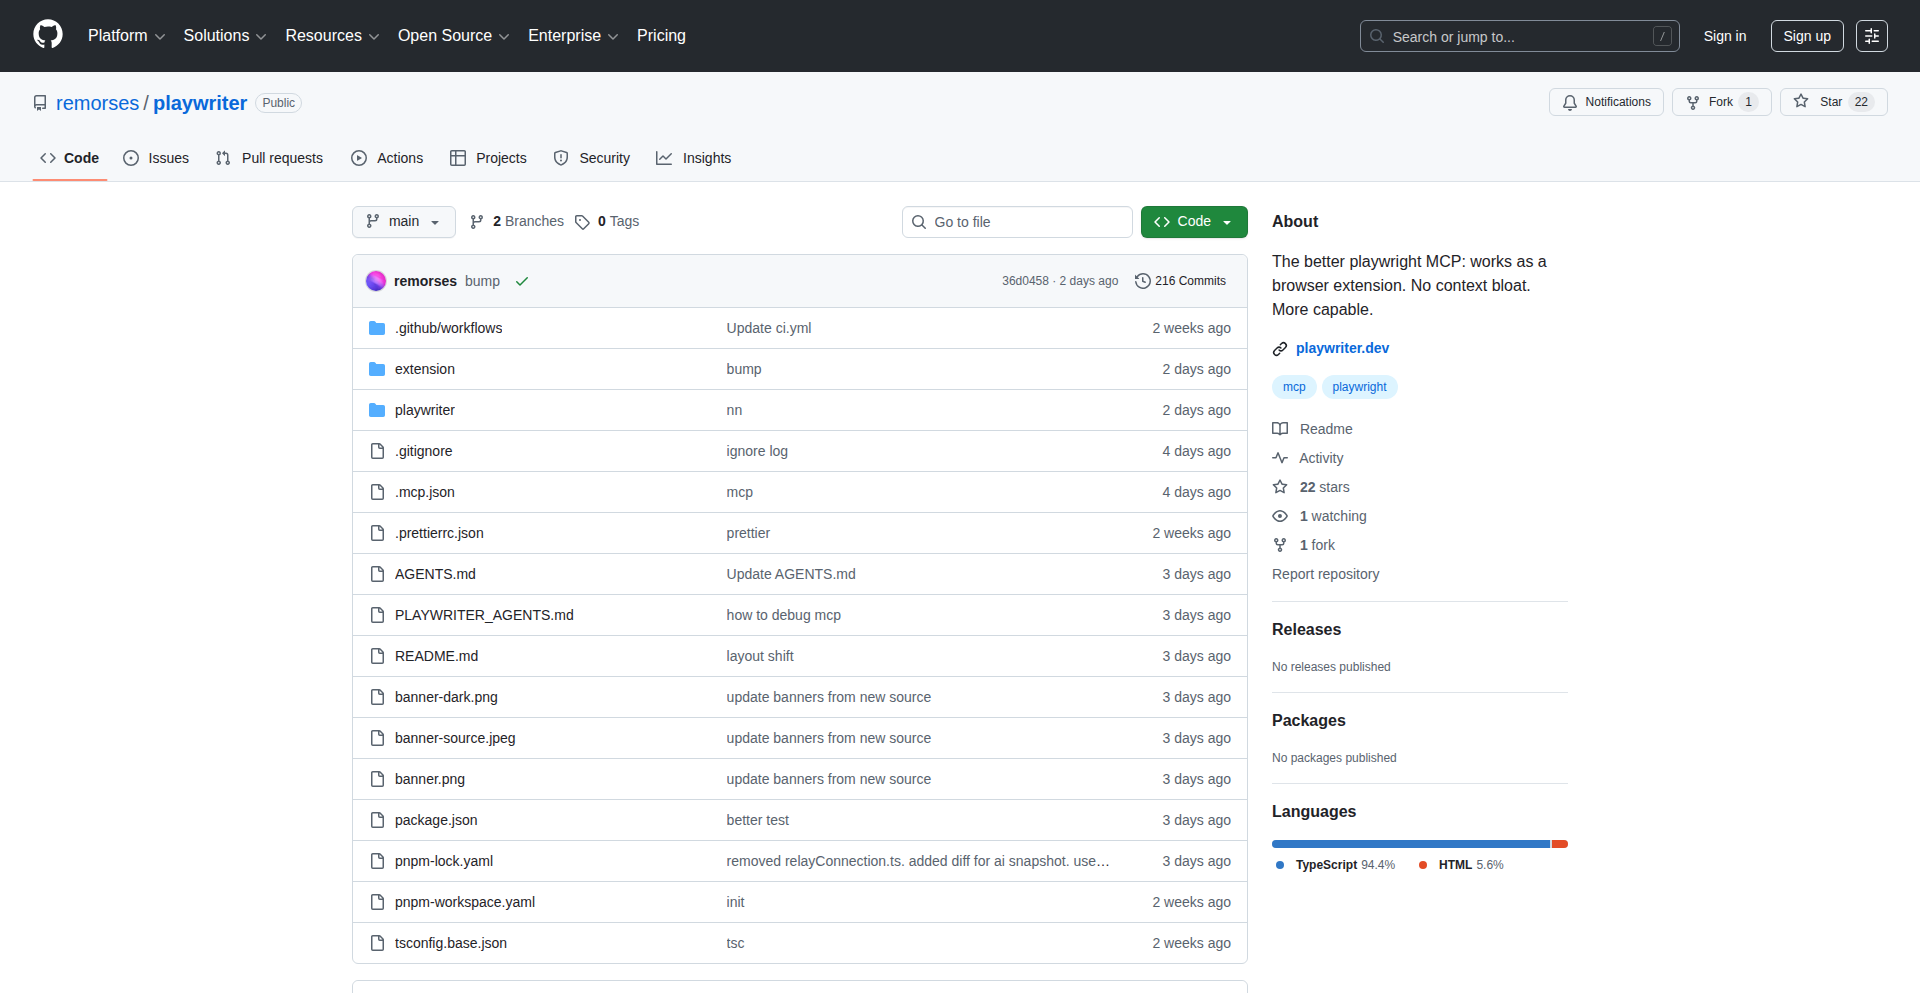Switch to the Pull requests tab
This screenshot has height=993, width=1920.
[x=268, y=157]
